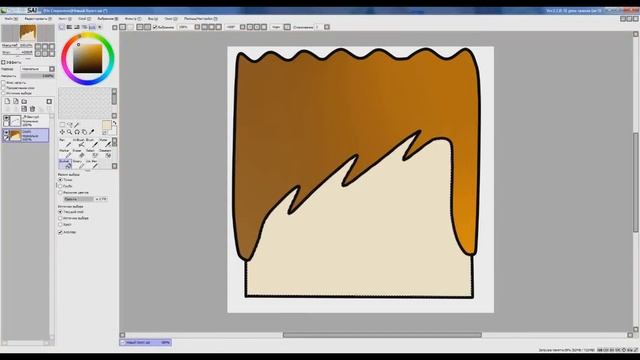This screenshot has width=640, height=360.
Task: Select the brown painted layer row
Action: tap(25, 135)
